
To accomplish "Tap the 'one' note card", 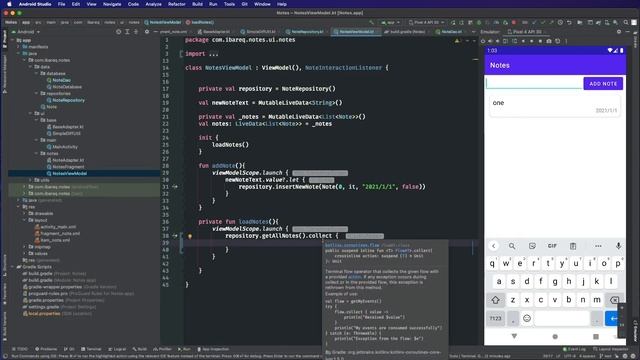I will (555, 106).
